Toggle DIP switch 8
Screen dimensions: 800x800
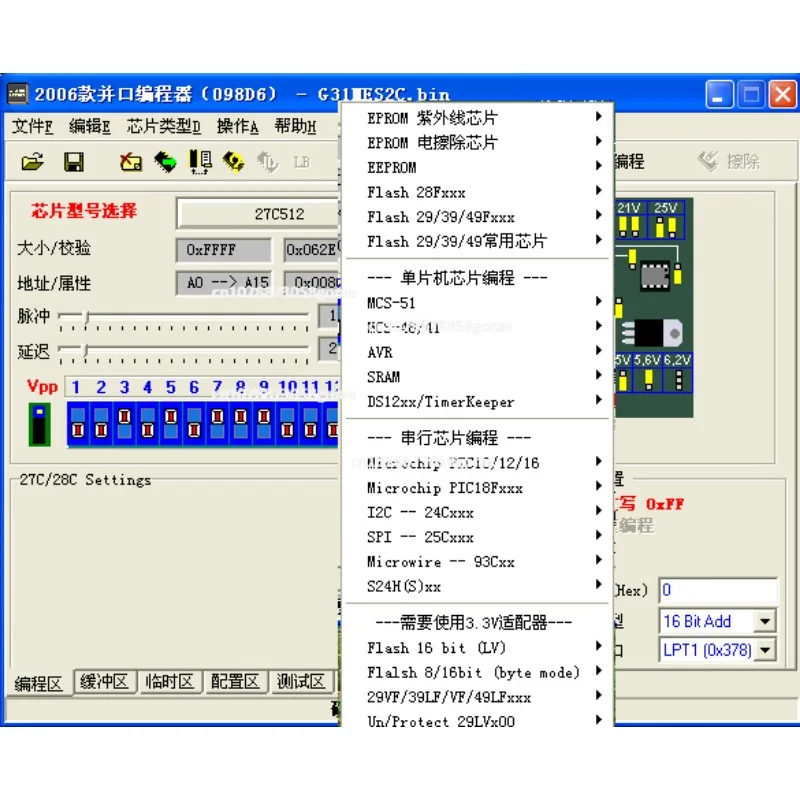[240, 424]
